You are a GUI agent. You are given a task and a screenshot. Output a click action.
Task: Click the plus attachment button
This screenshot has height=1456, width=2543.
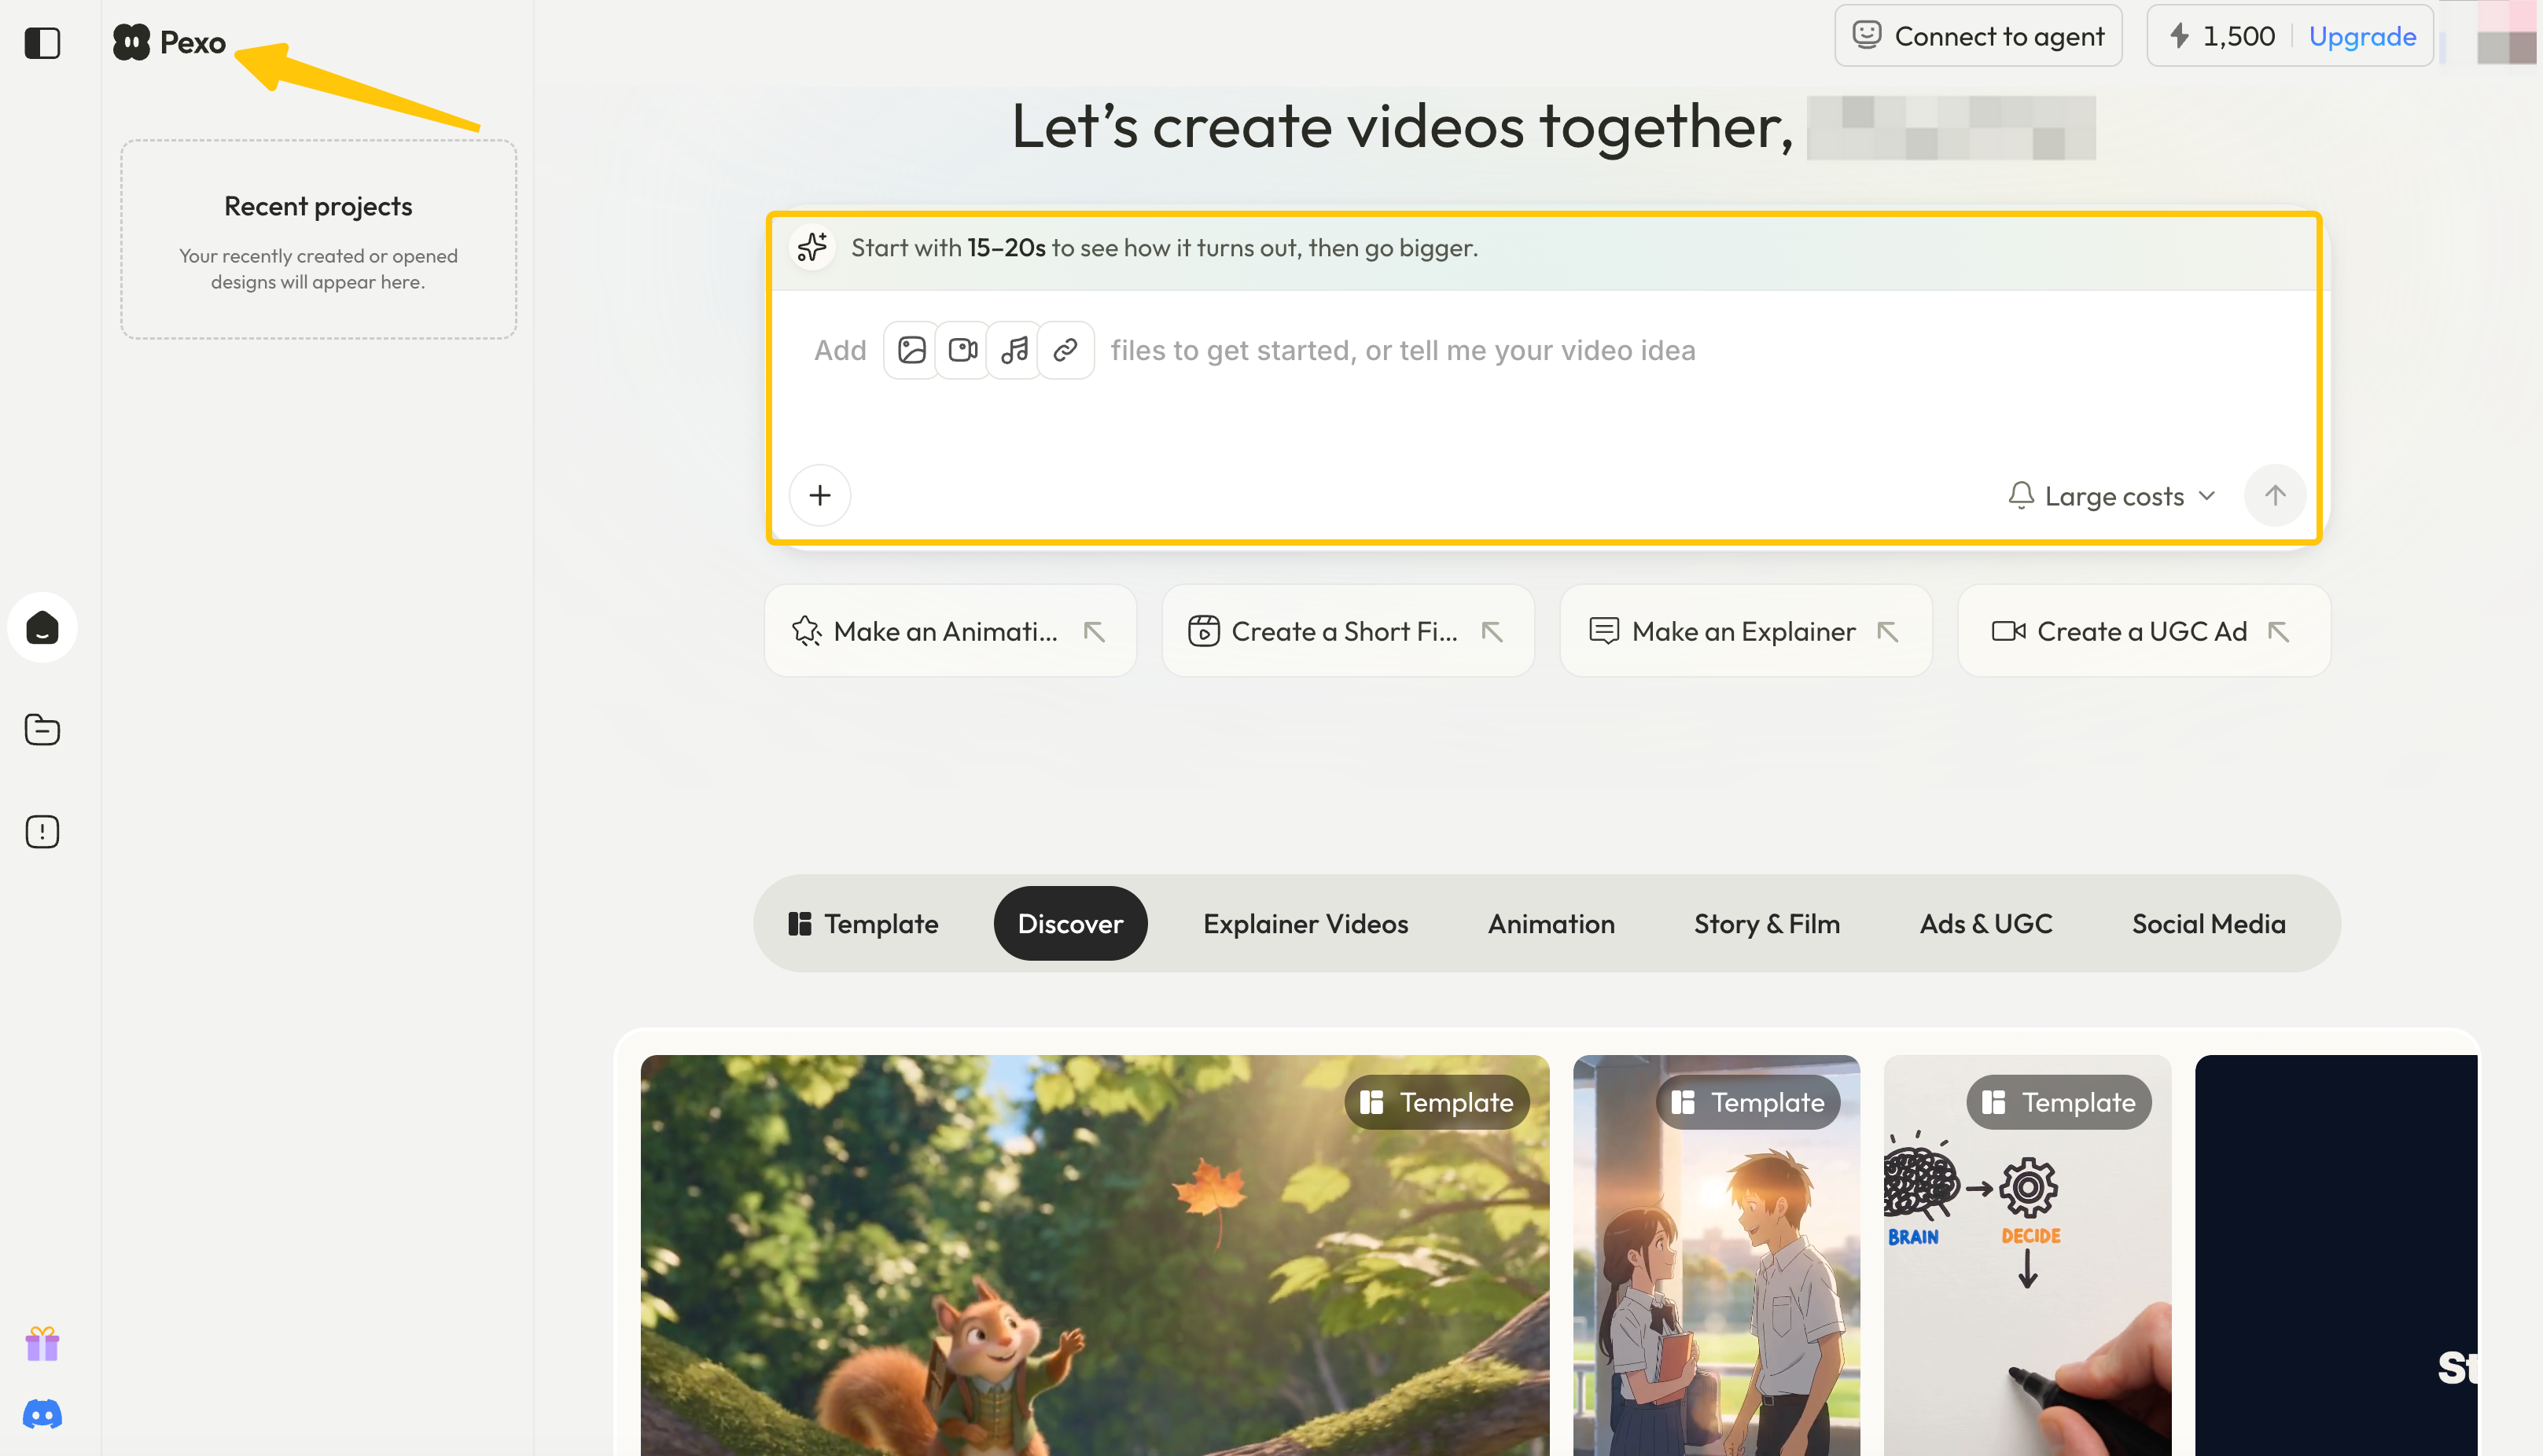tap(820, 495)
